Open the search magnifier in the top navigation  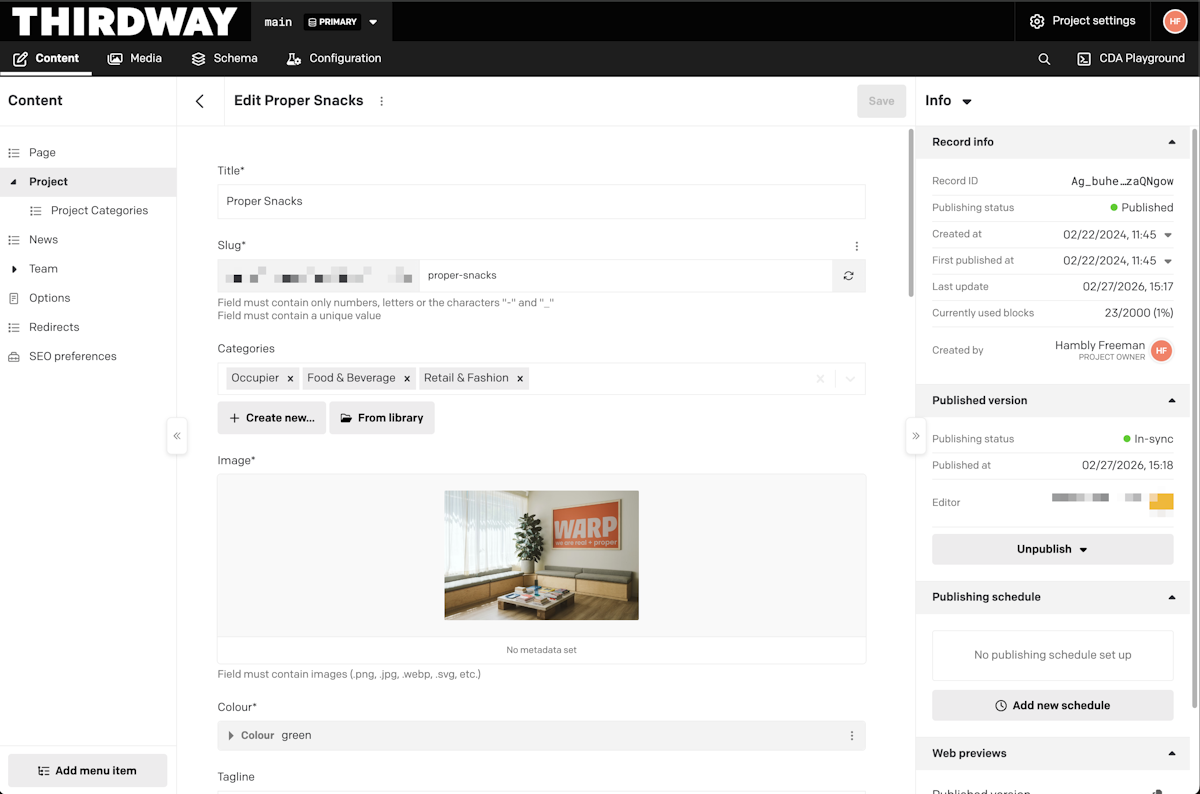1044,59
